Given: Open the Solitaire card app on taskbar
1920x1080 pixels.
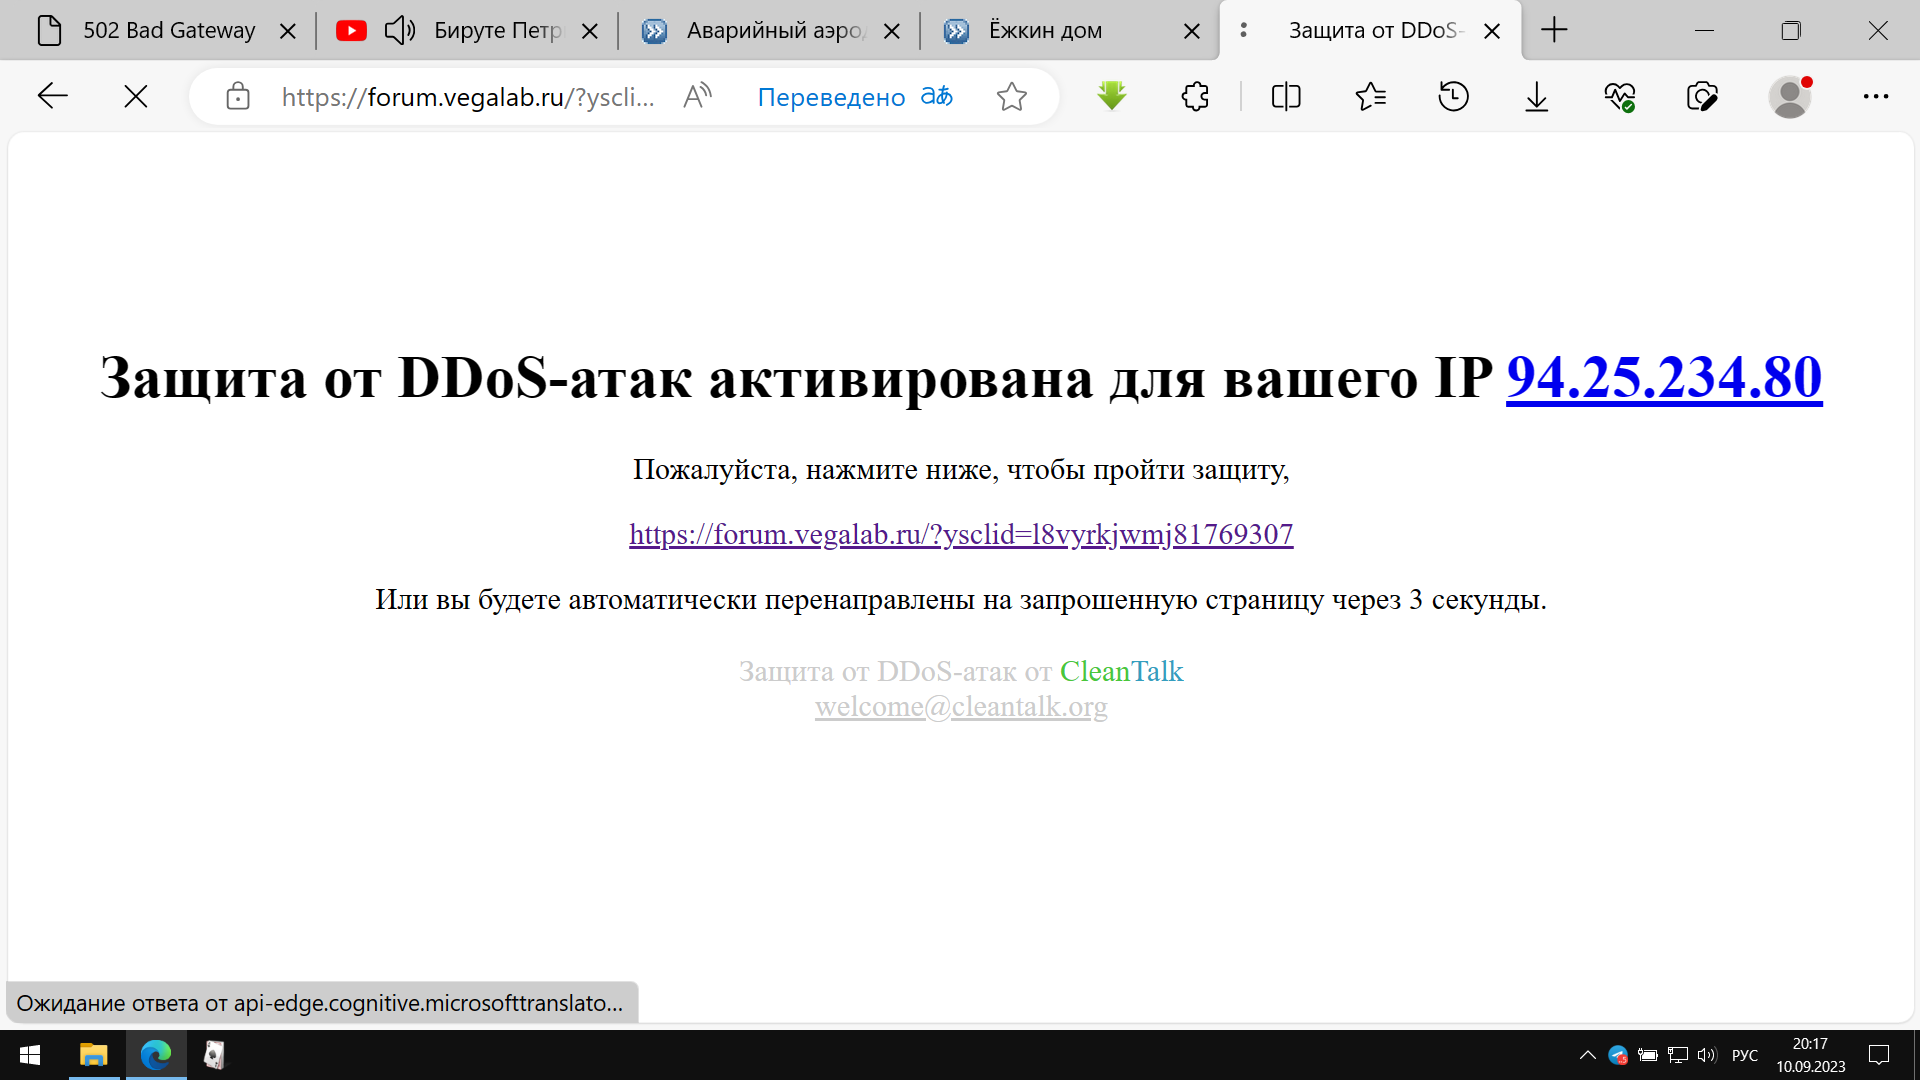Looking at the screenshot, I should [214, 1055].
